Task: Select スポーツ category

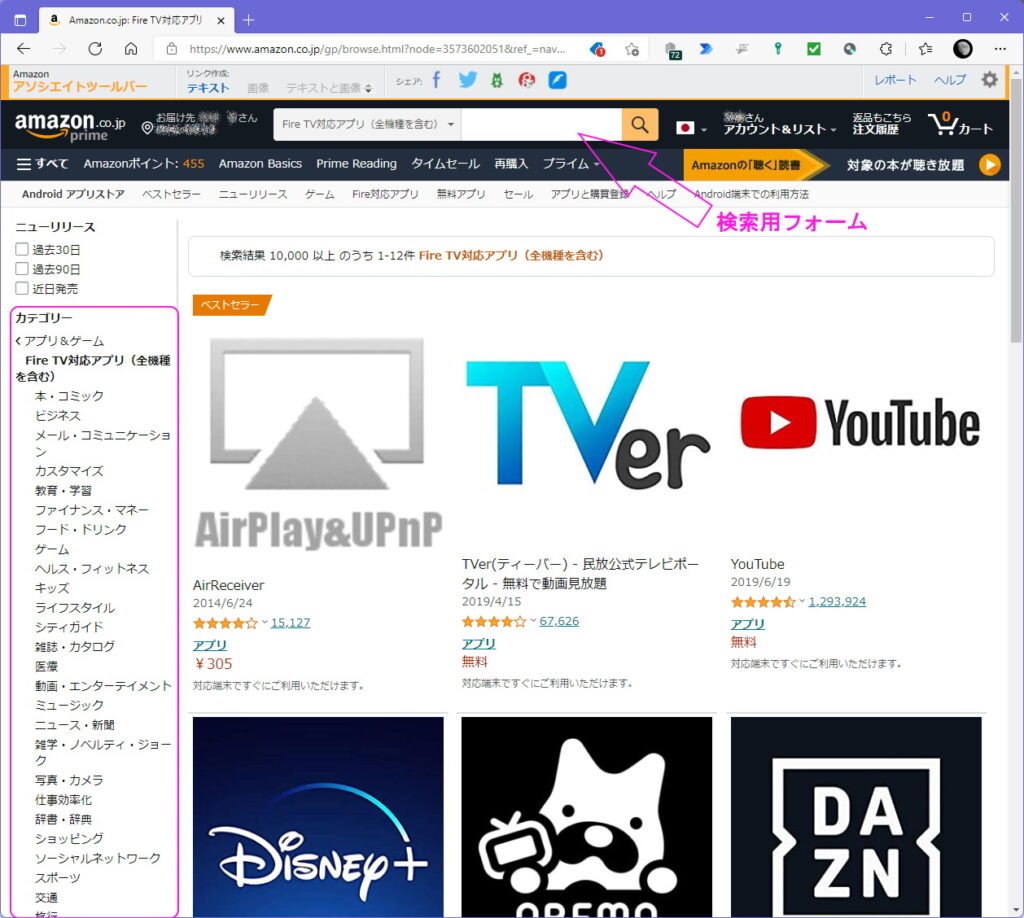Action: pyautogui.click(x=57, y=878)
